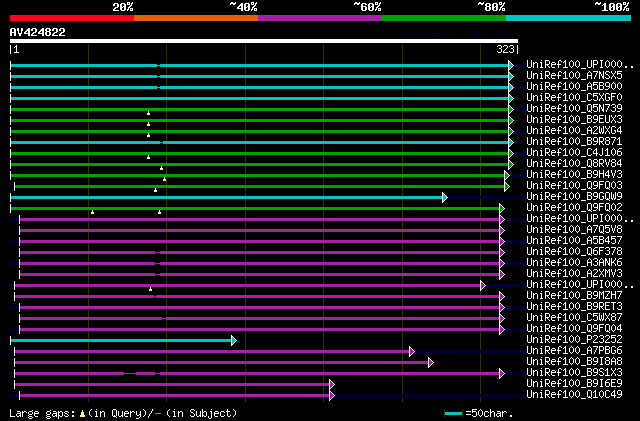Image resolution: width=640 pixels, height=421 pixels.
Task: Click the cyan alignment bar for P23252
Action: (x=121, y=340)
